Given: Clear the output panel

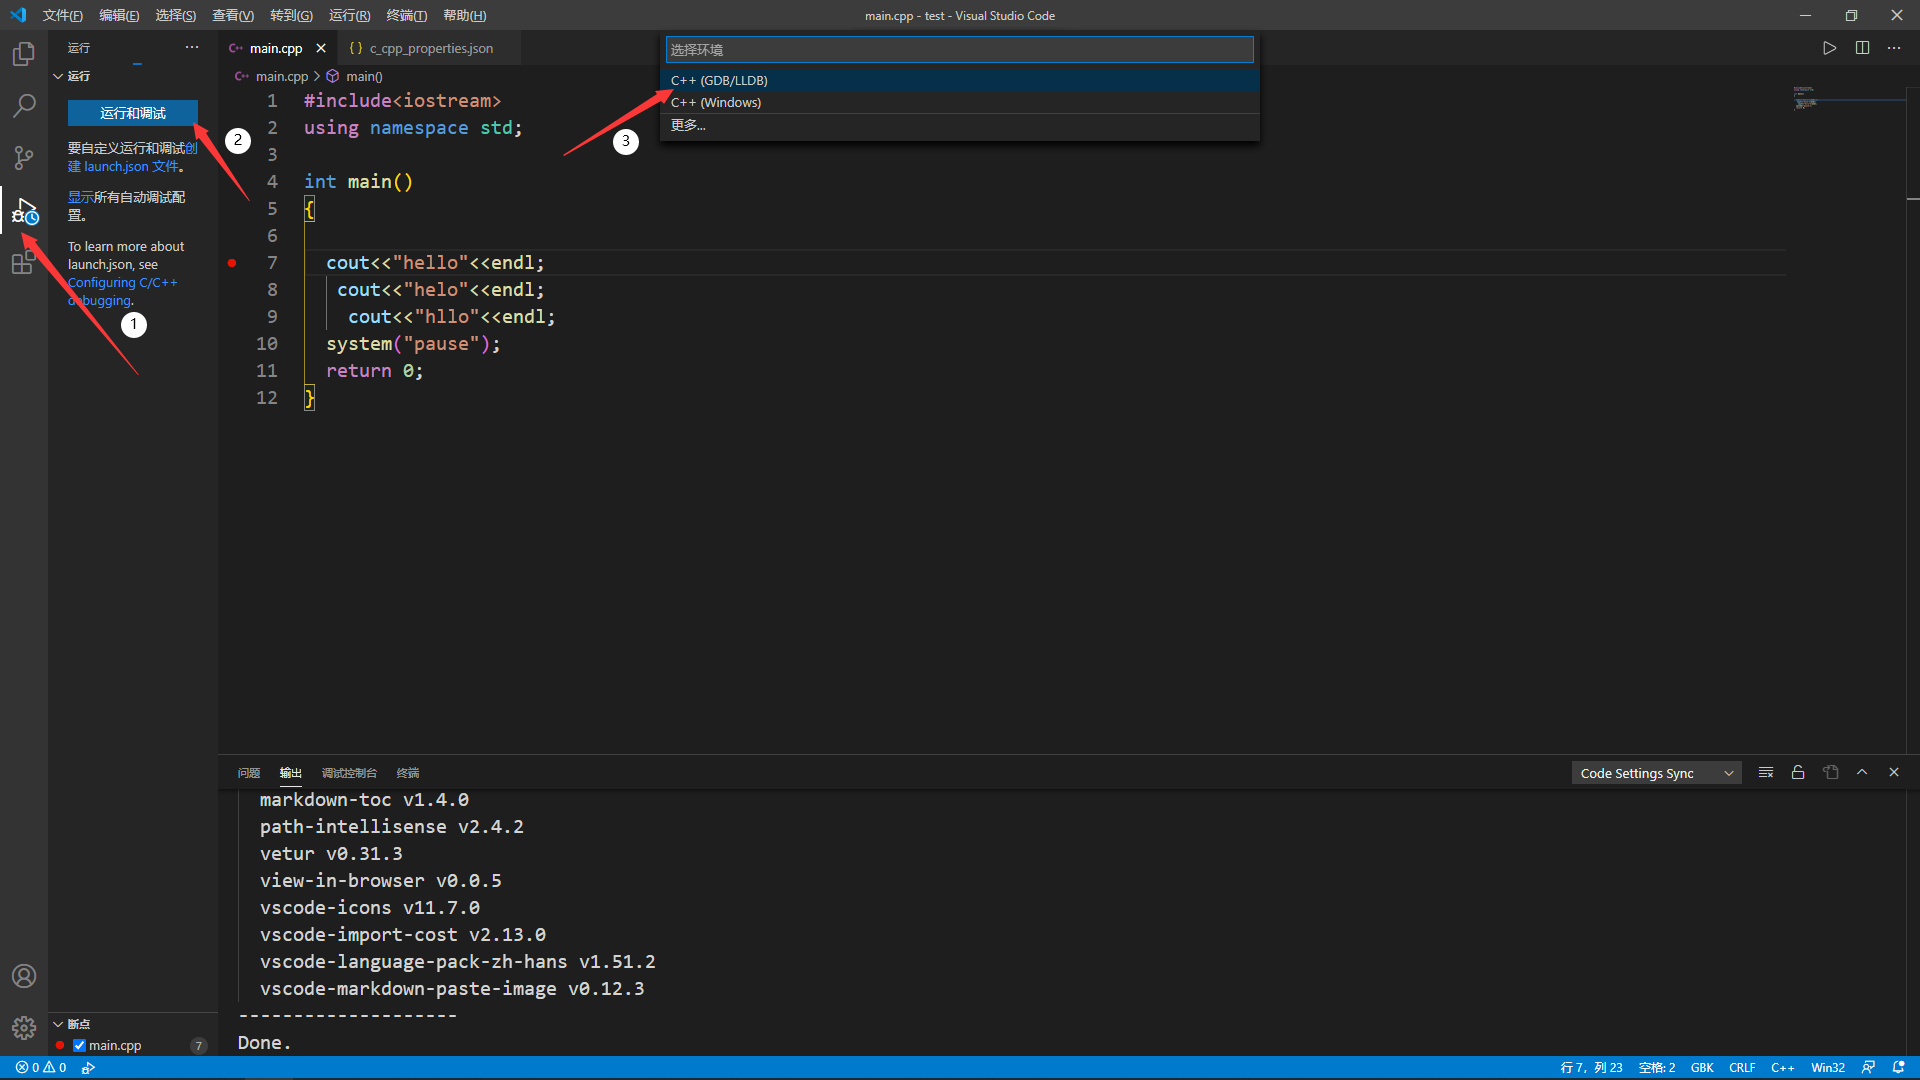Looking at the screenshot, I should 1766,773.
